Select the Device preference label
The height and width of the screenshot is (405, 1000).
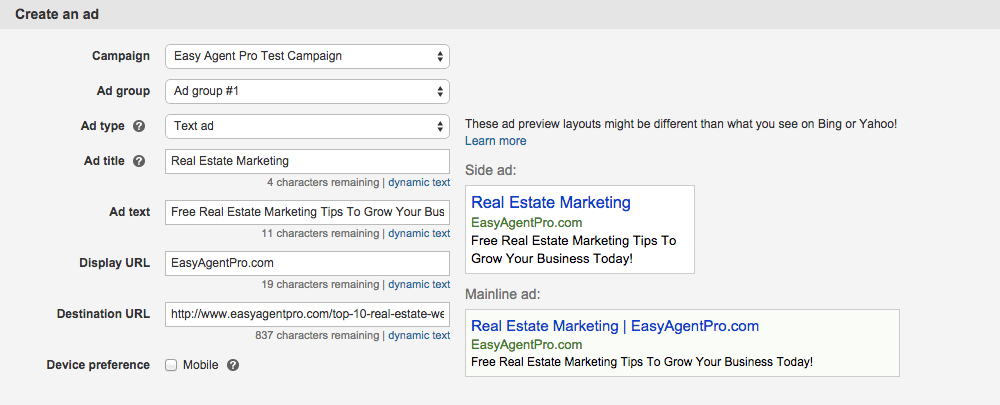(98, 365)
